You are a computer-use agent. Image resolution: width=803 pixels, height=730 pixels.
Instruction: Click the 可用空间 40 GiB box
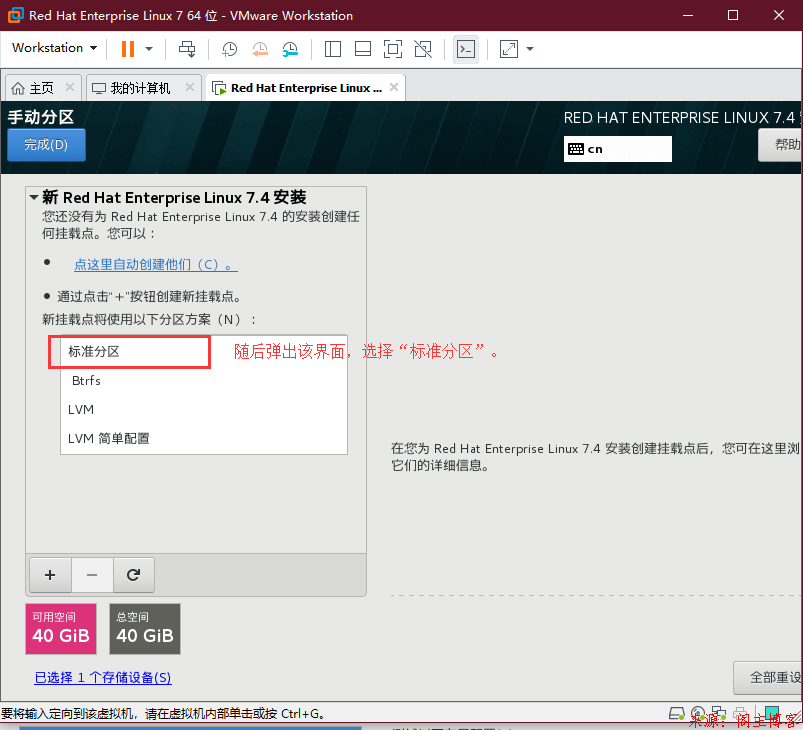coord(61,629)
